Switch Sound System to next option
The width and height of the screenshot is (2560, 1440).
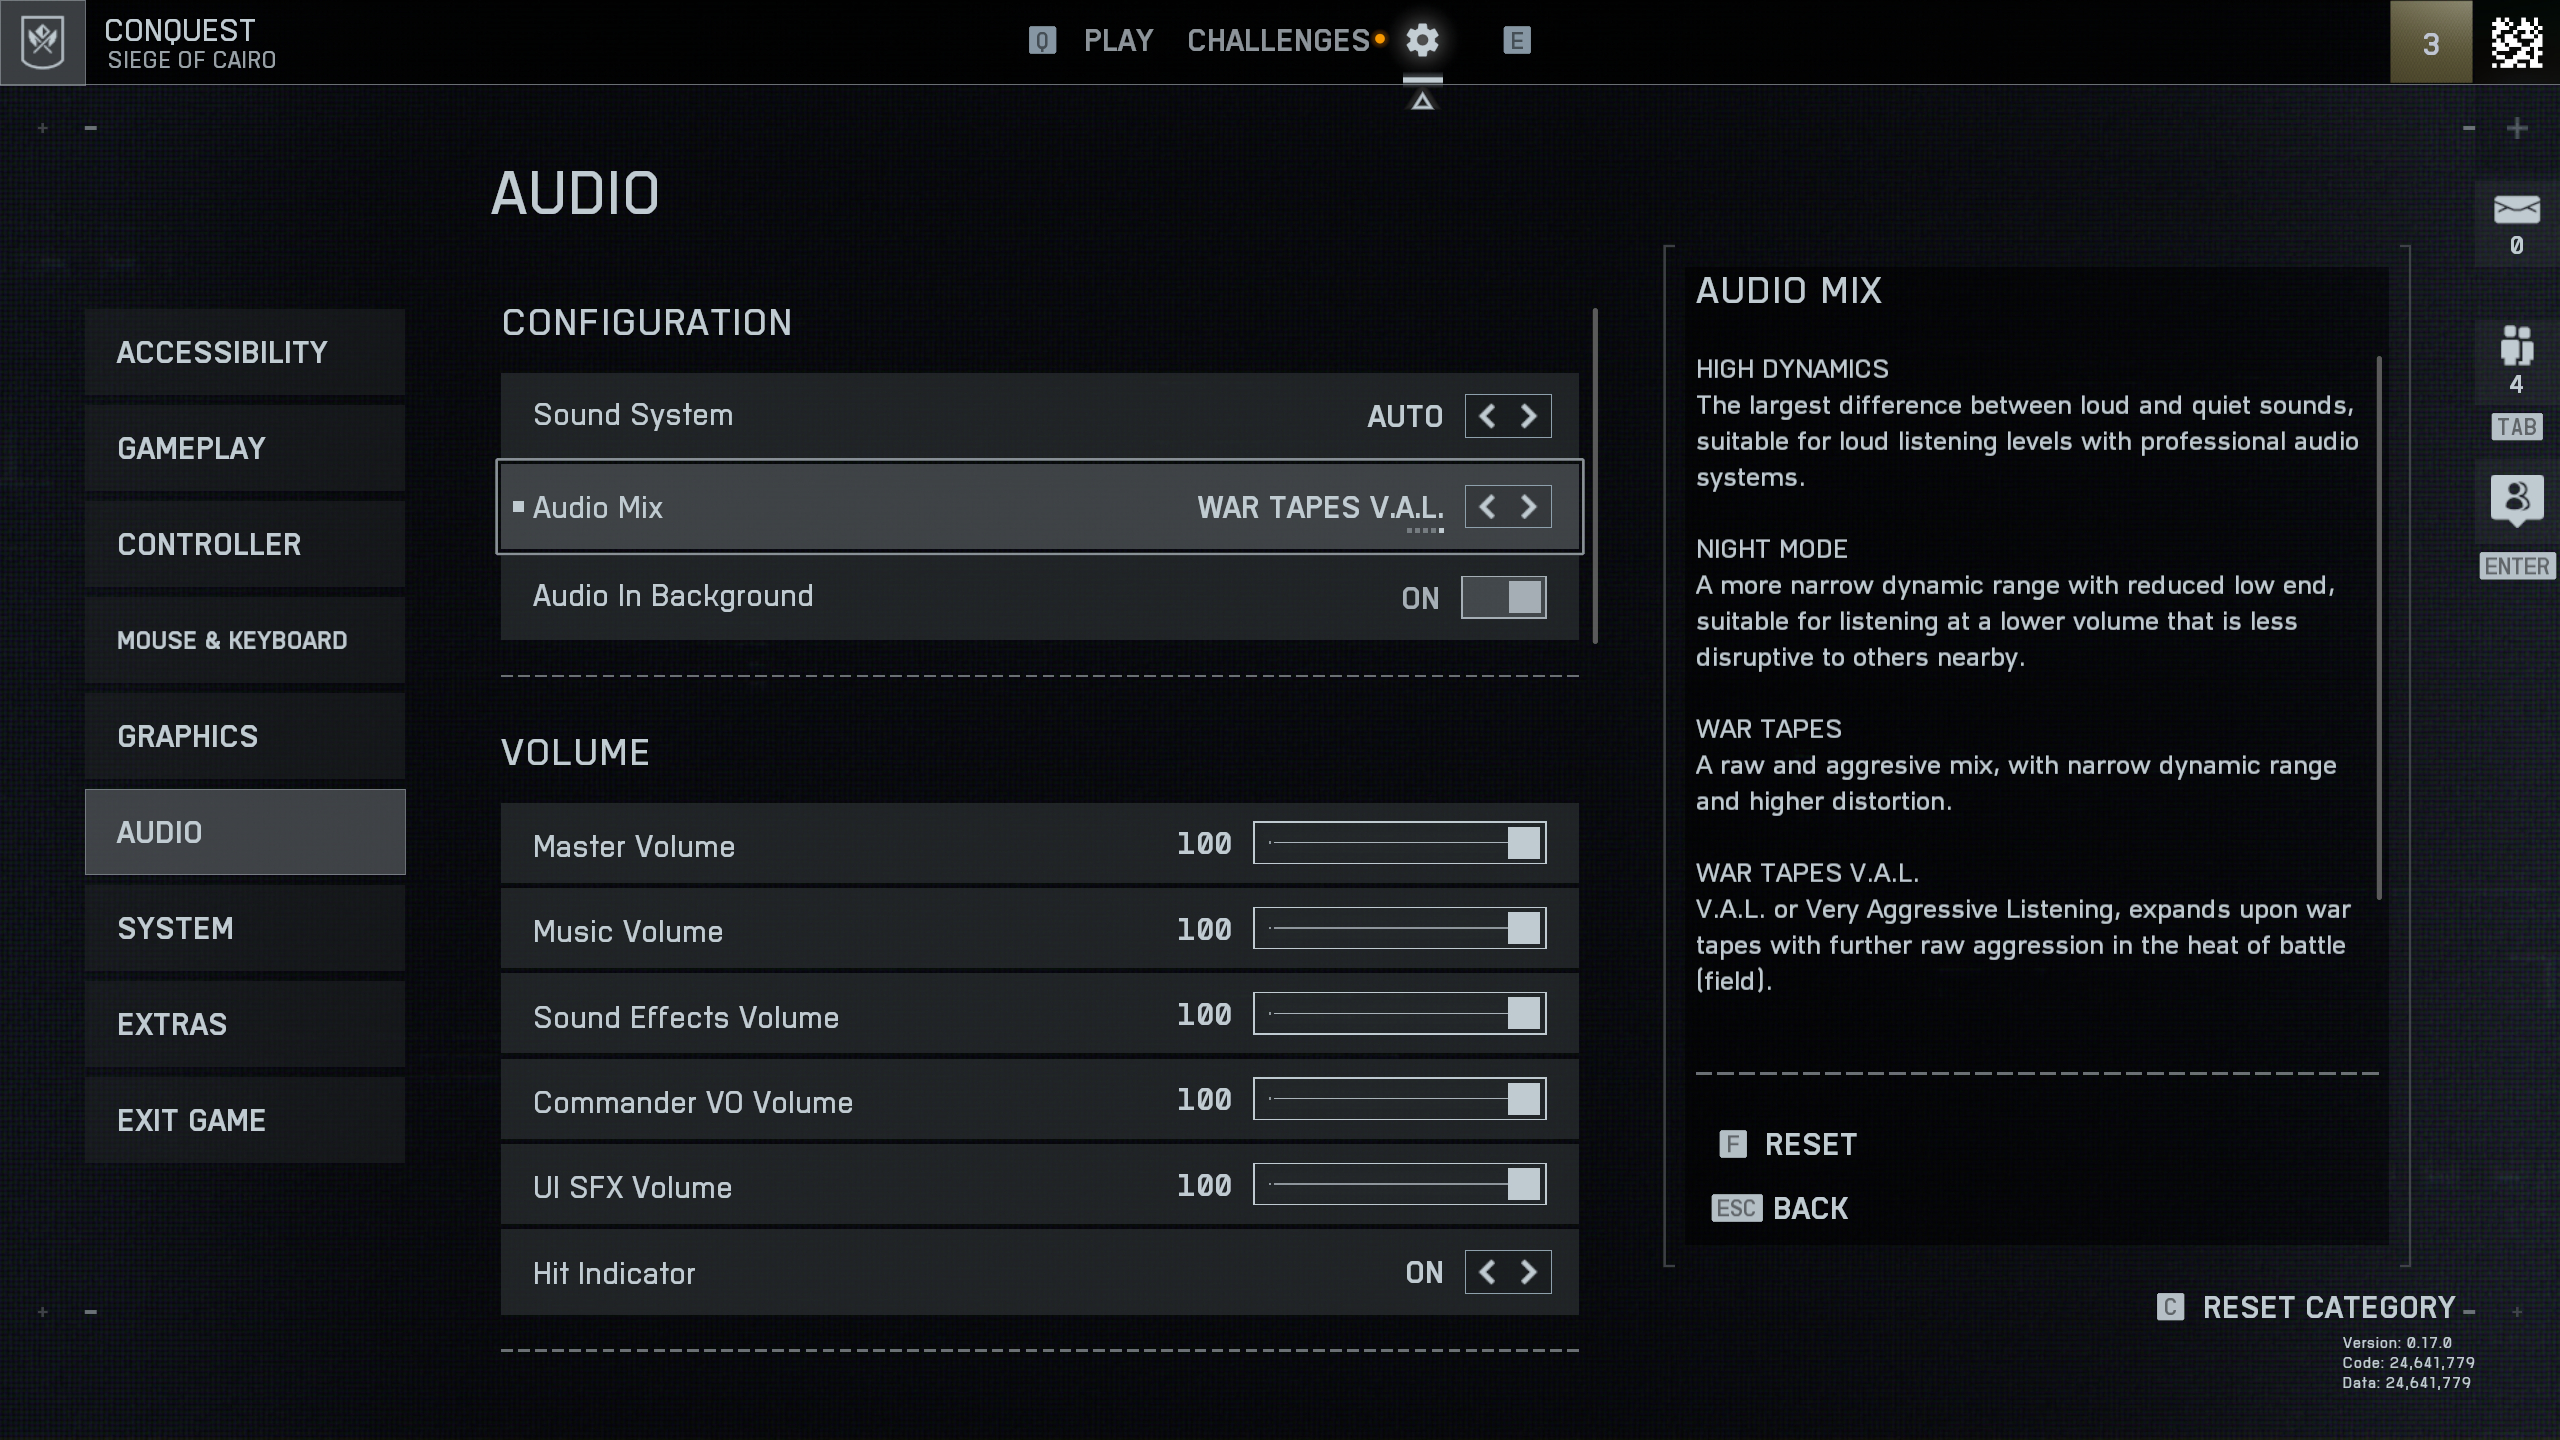point(1529,416)
